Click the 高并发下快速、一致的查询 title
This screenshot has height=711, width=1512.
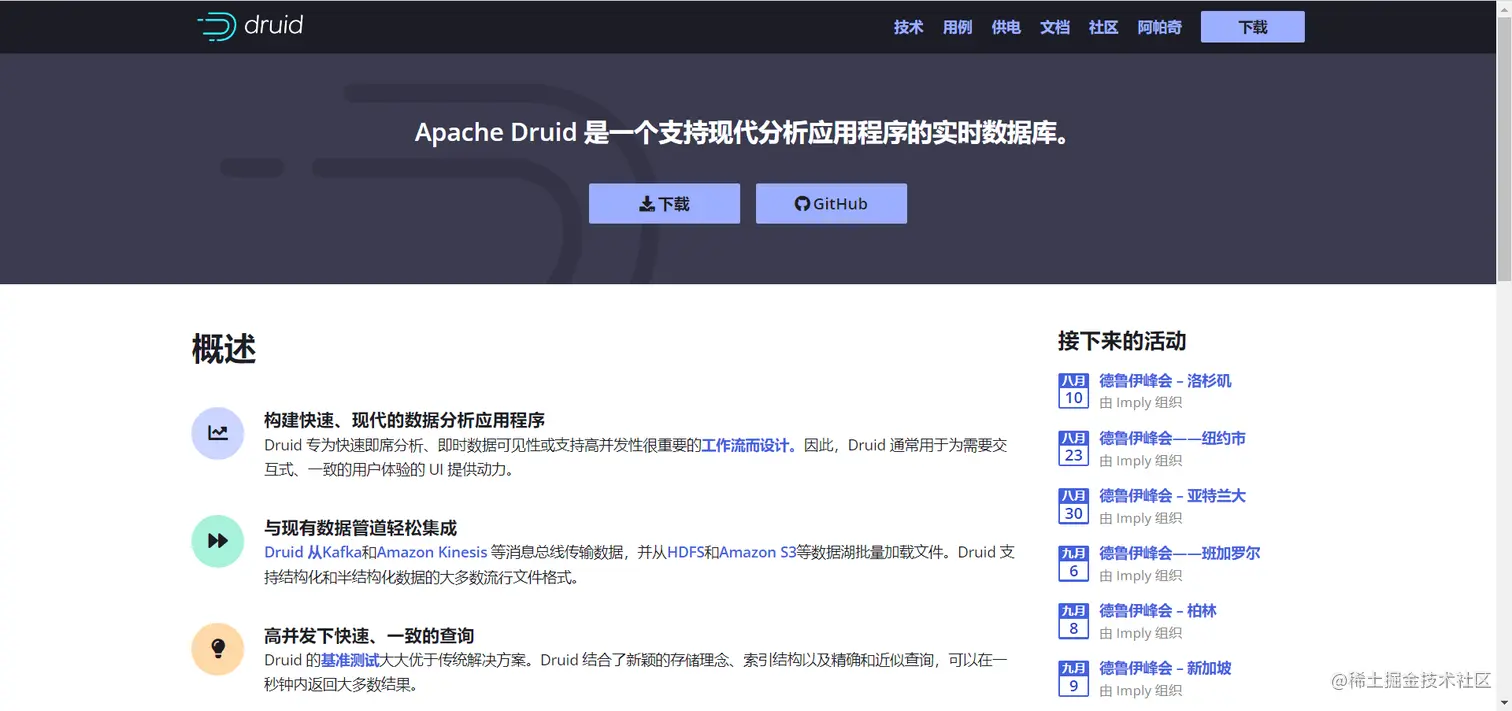coord(369,635)
